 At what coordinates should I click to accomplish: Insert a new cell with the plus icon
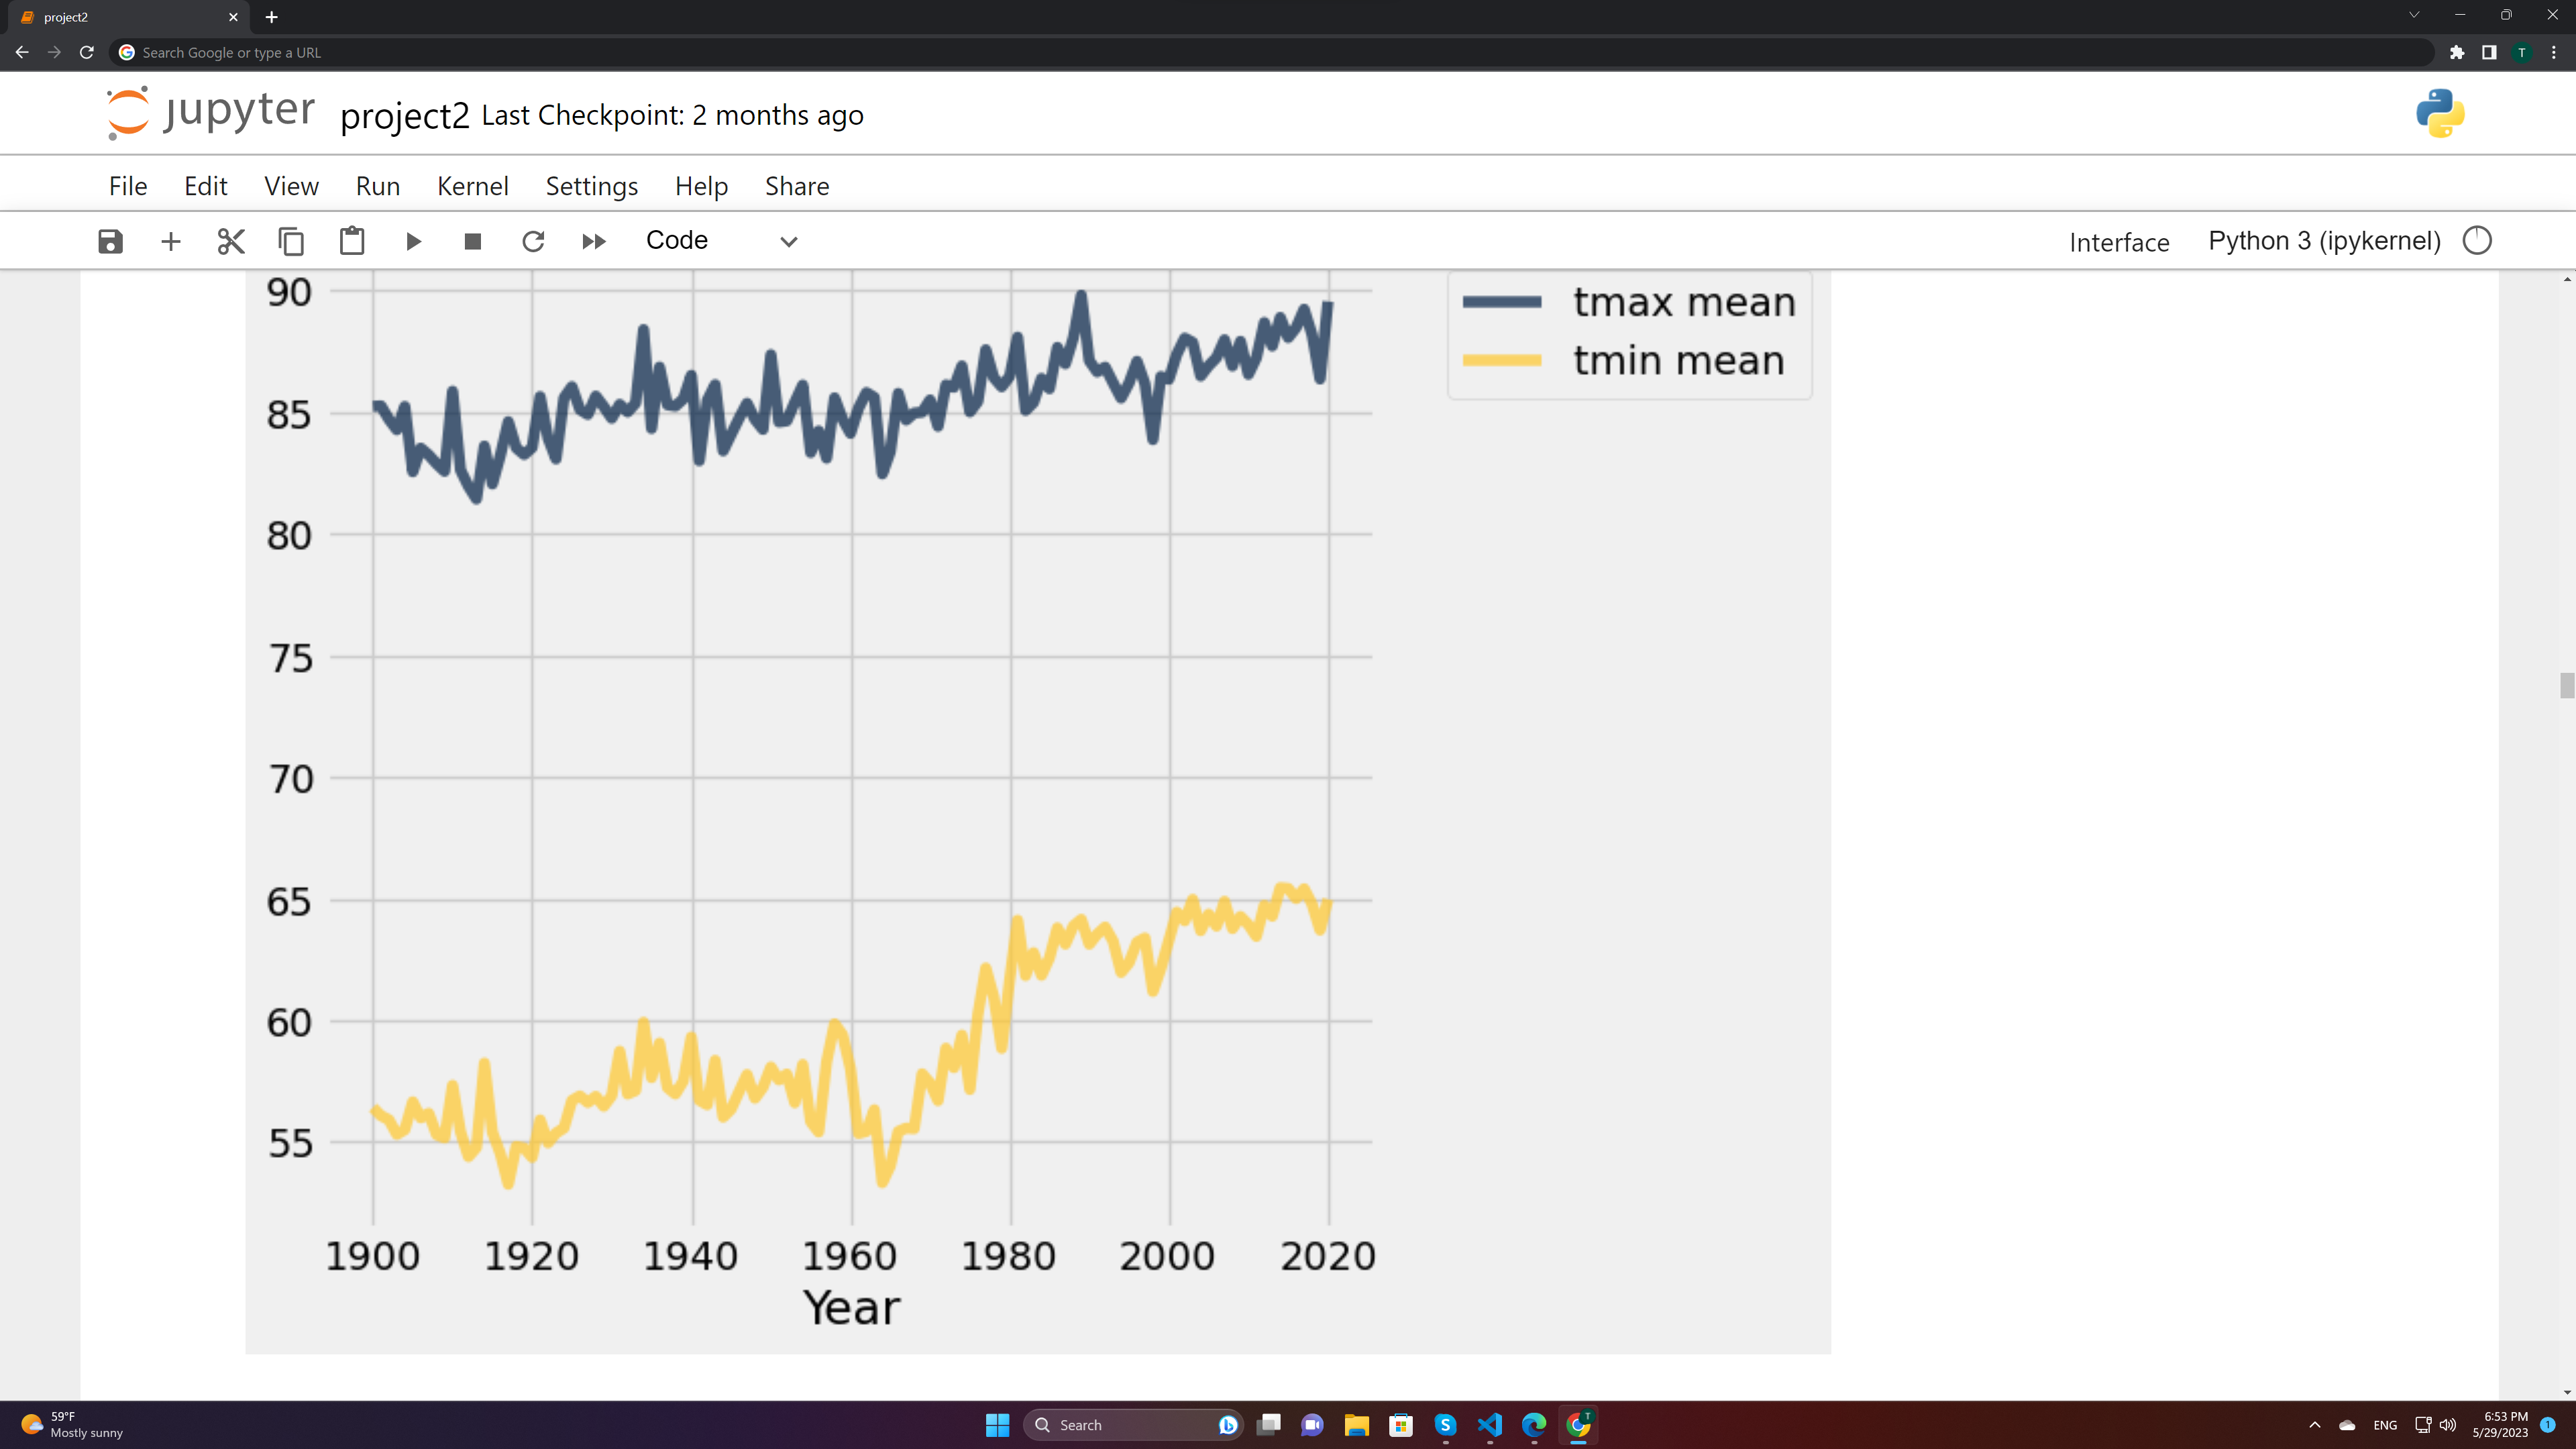[x=171, y=241]
